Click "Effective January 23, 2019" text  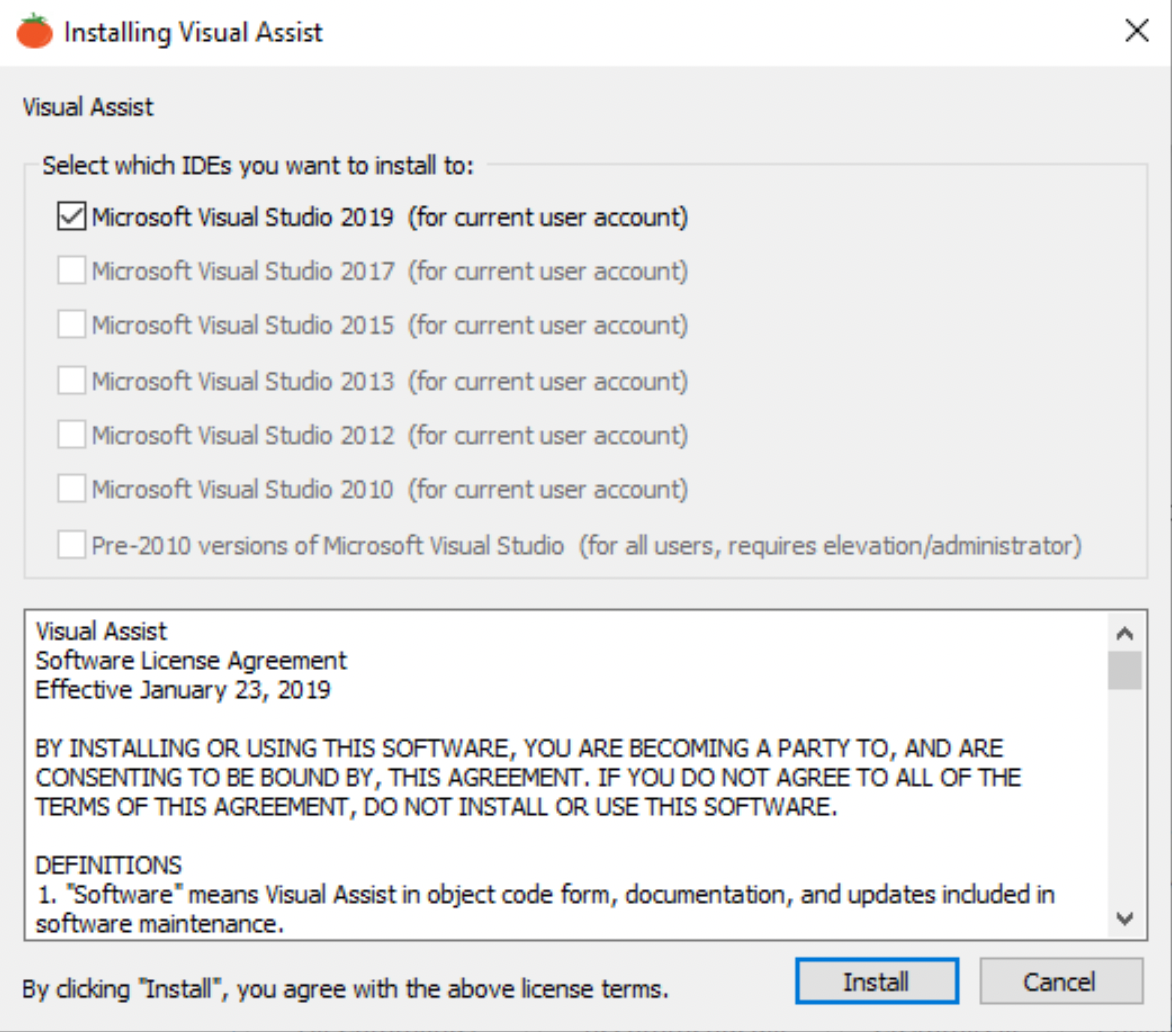182,690
